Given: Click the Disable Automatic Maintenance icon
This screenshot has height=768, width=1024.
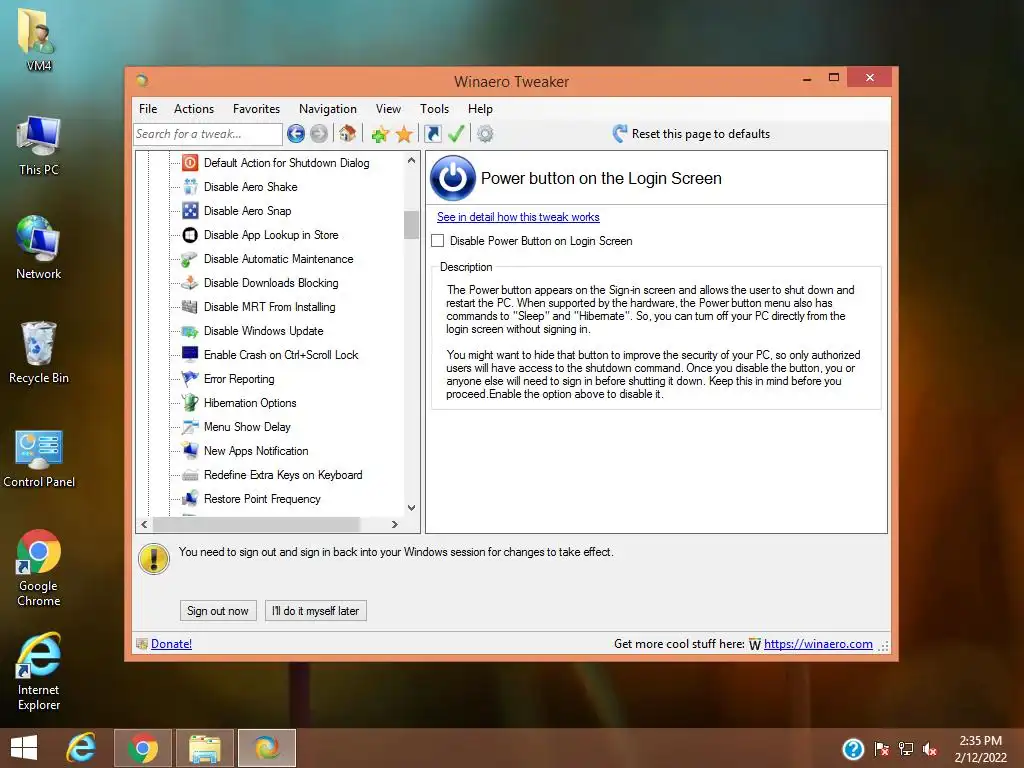Looking at the screenshot, I should [x=190, y=259].
